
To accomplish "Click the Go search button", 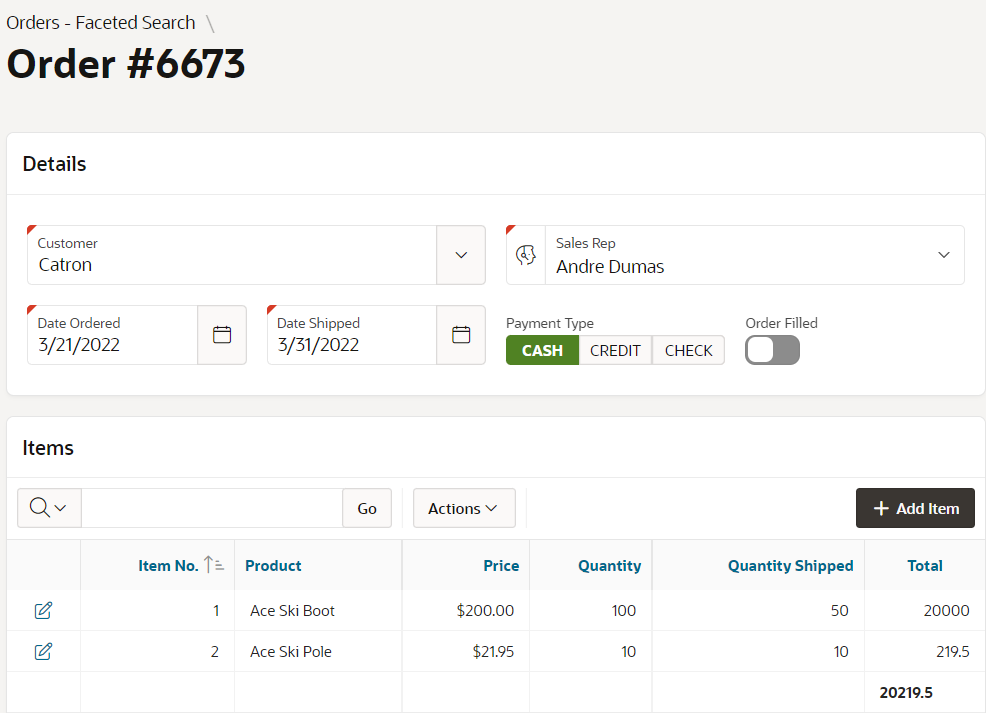I will [367, 508].
